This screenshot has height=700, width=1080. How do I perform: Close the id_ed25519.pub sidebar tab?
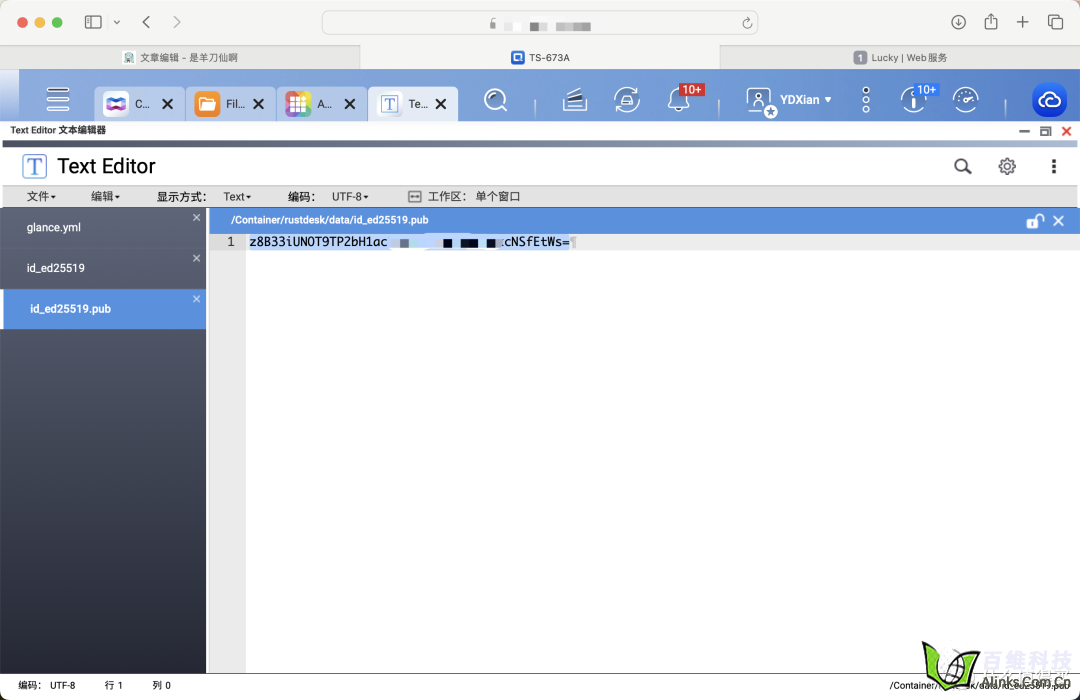(x=196, y=299)
